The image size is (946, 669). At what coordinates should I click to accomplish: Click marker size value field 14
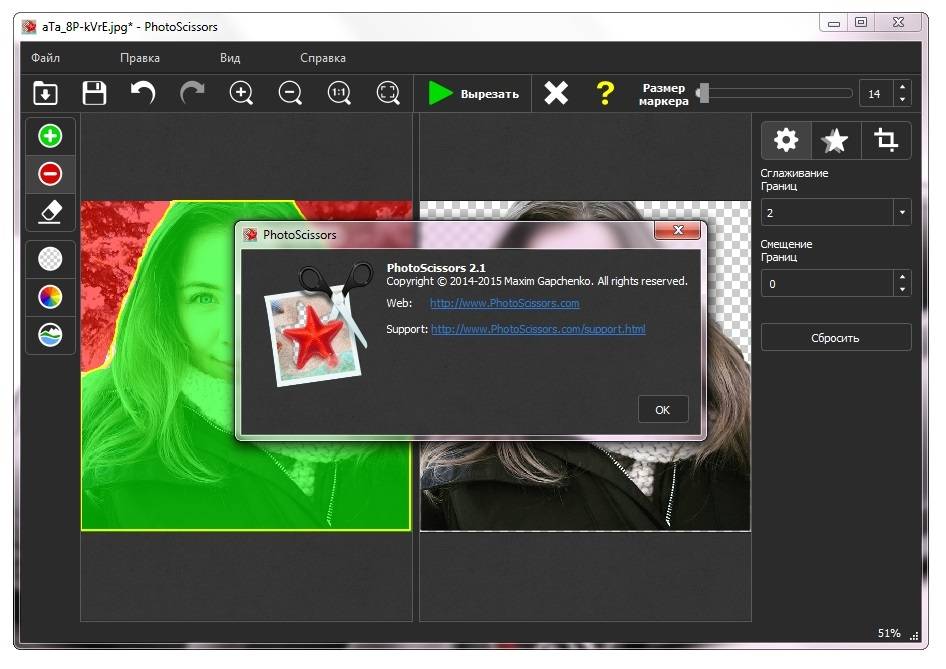pyautogui.click(x=876, y=94)
